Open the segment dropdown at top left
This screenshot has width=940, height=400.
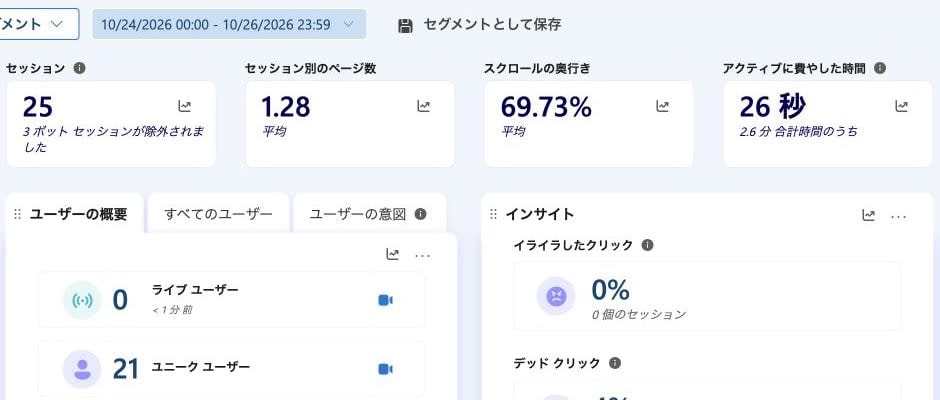pyautogui.click(x=38, y=24)
